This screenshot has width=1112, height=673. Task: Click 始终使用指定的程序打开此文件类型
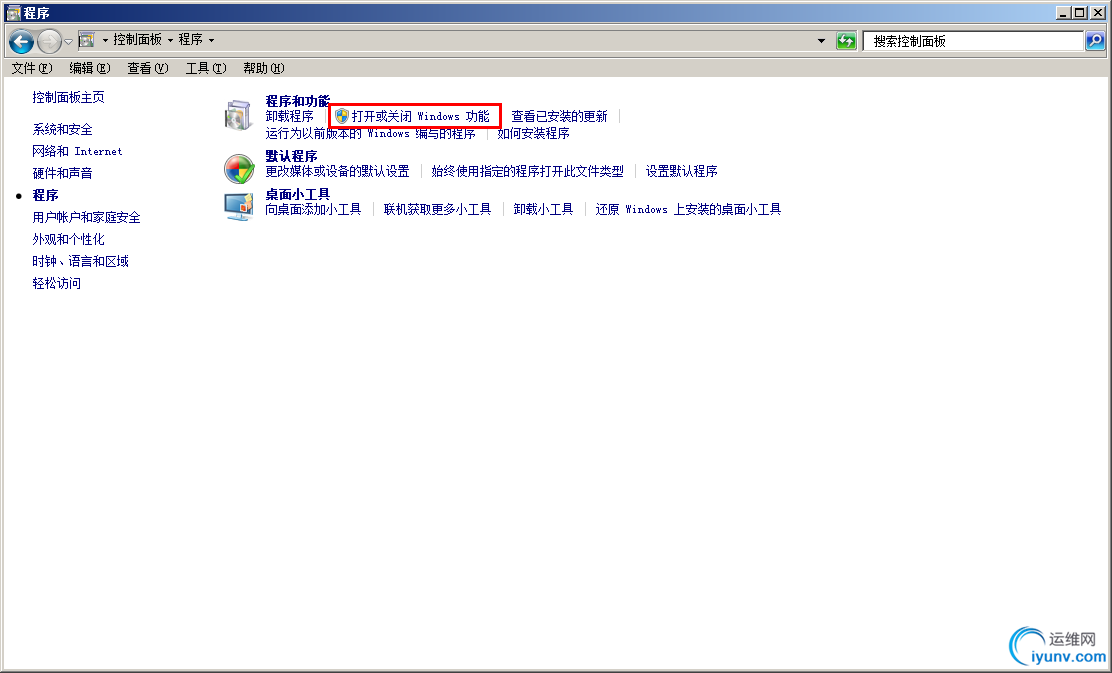pyautogui.click(x=528, y=171)
